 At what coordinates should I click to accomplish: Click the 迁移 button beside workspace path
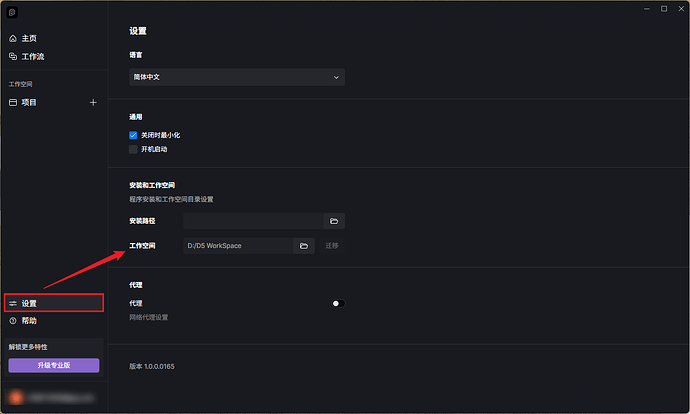[331, 246]
